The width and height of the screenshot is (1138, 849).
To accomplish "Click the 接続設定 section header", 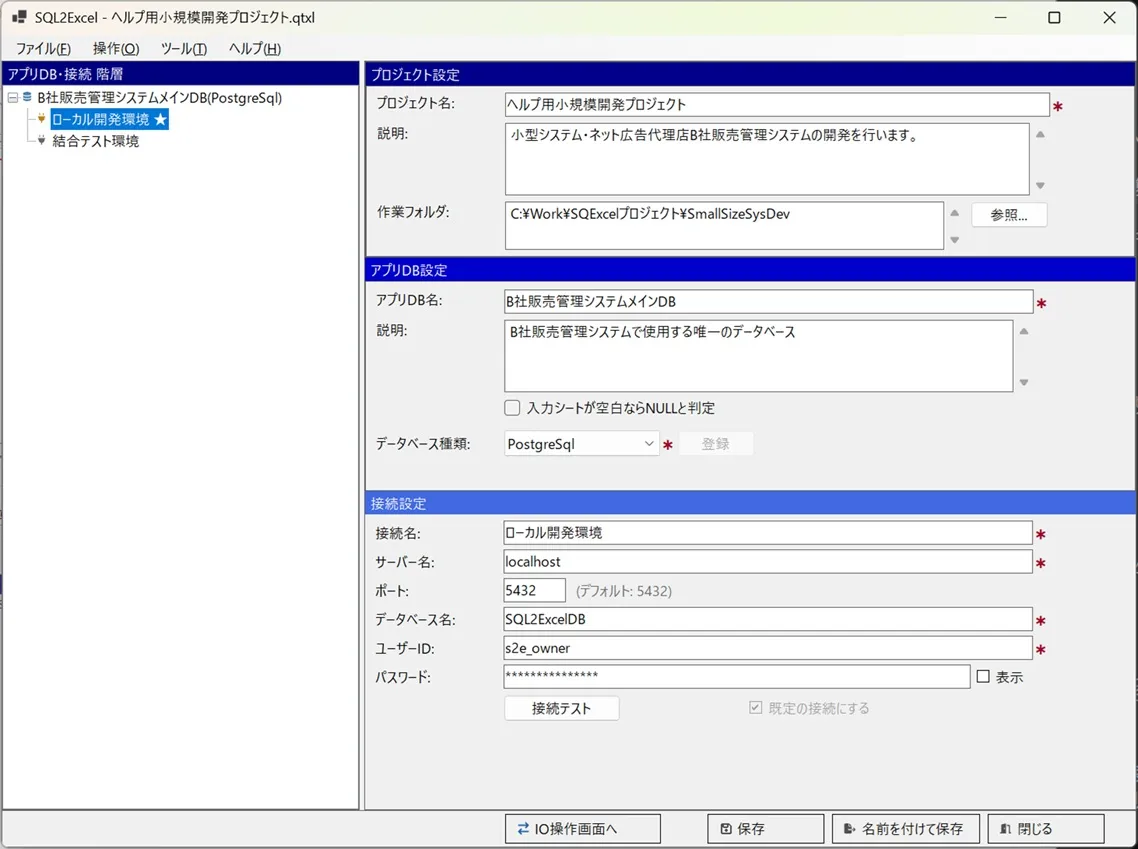I will pos(750,503).
